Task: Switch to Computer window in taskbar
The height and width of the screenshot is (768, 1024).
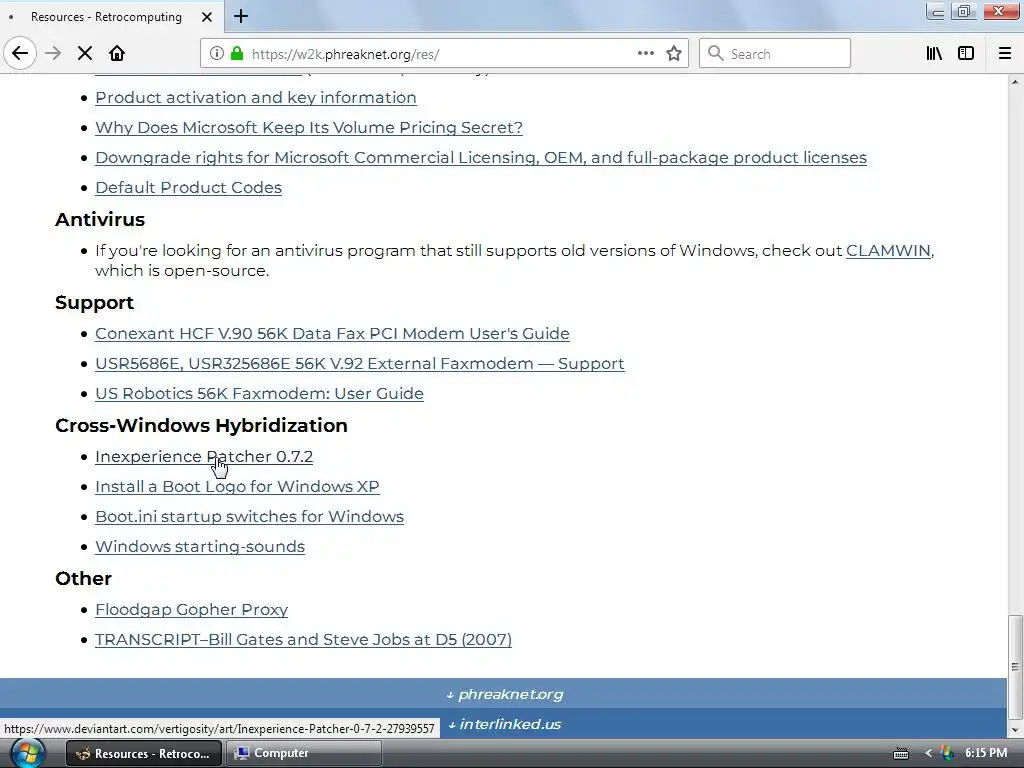Action: pyautogui.click(x=304, y=754)
